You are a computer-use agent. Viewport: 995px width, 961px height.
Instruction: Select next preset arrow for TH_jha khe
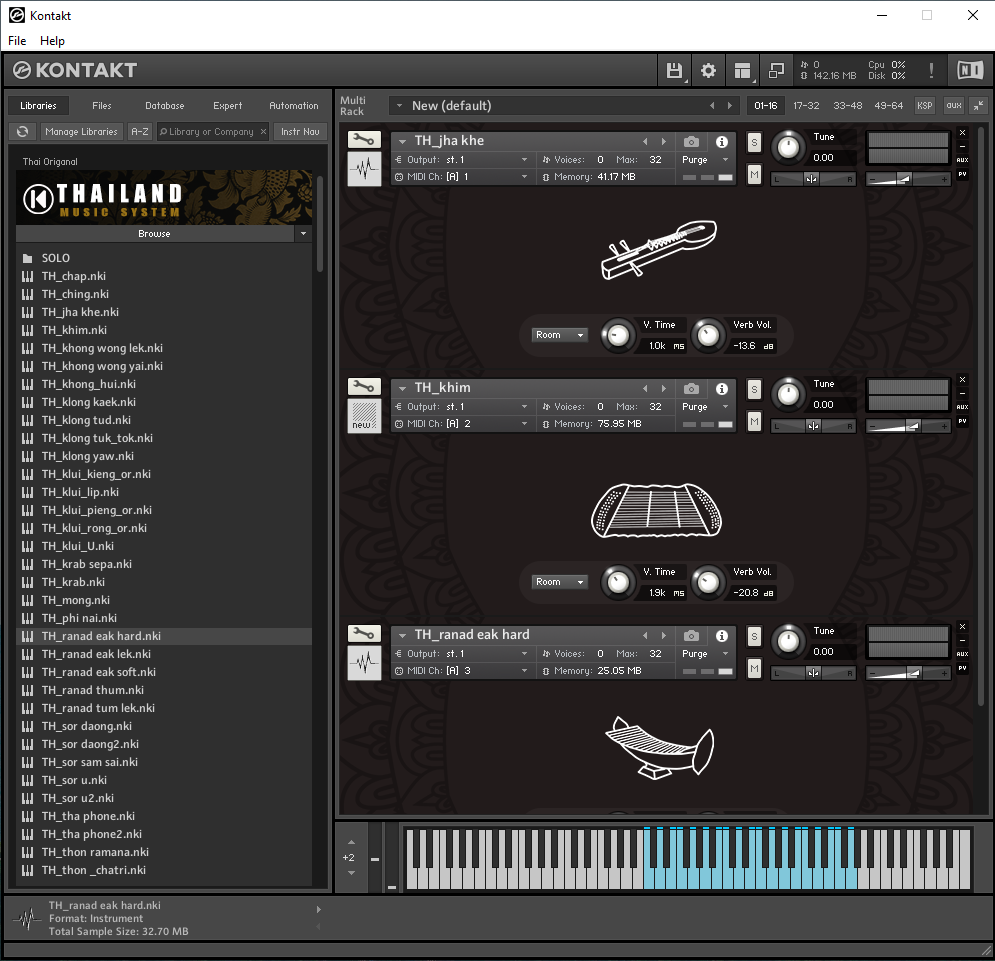tap(664, 142)
